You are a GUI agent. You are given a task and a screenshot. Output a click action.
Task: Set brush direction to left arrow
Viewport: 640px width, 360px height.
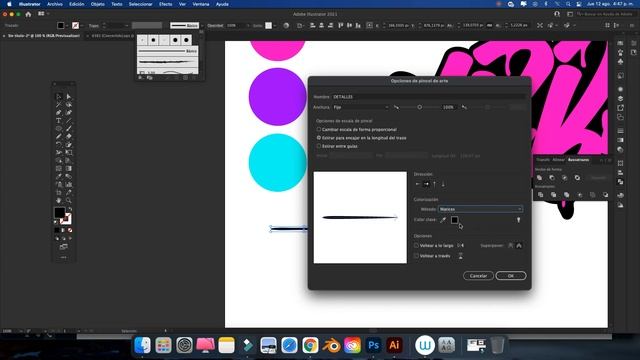(x=418, y=184)
